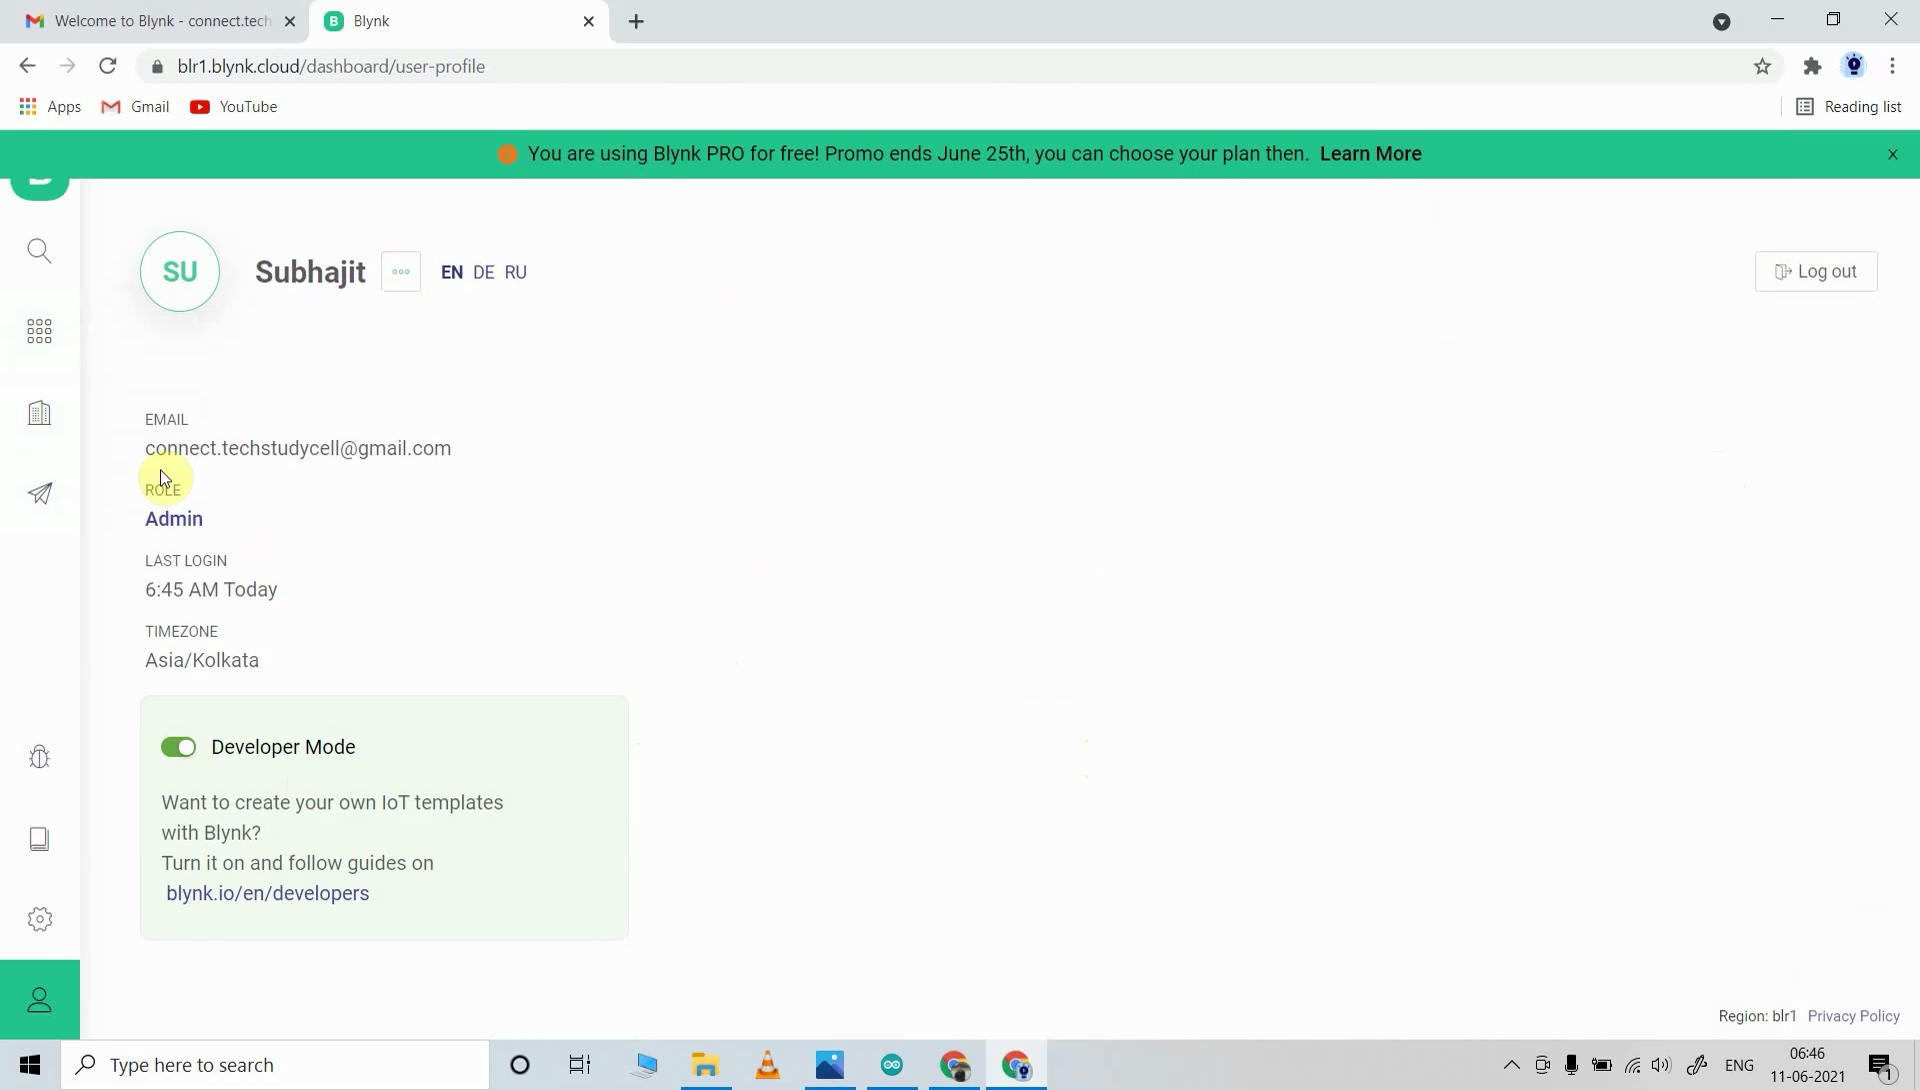Click the Type here to search box

point(275,1065)
